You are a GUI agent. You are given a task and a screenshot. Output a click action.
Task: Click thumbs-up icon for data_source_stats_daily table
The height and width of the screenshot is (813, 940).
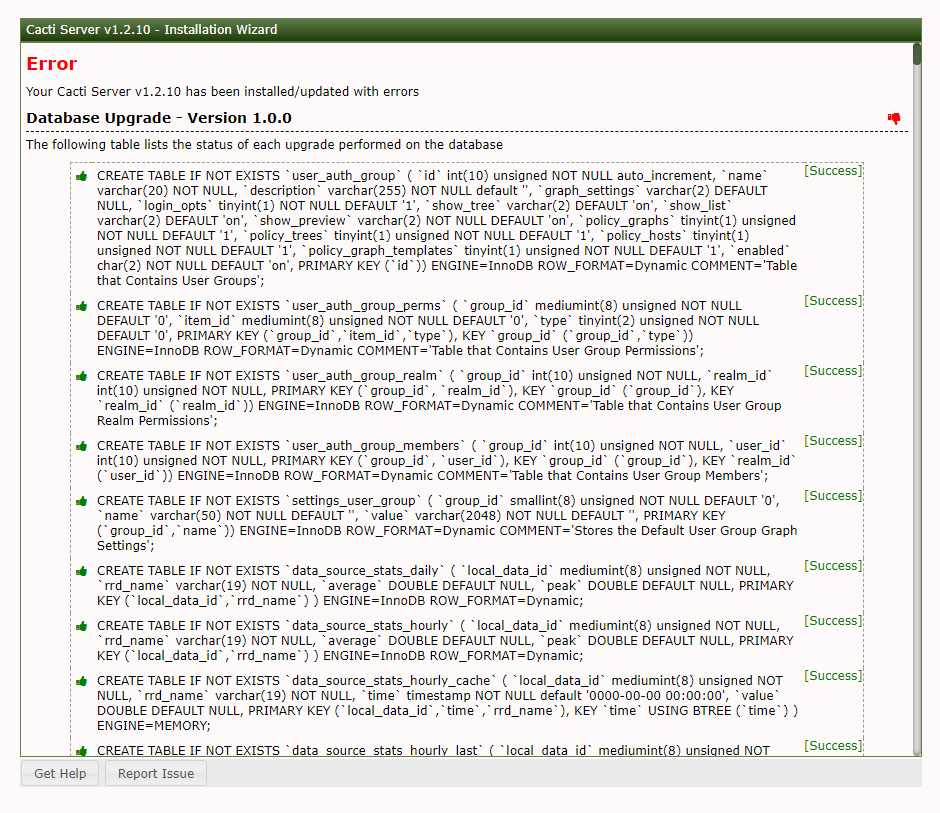(82, 571)
